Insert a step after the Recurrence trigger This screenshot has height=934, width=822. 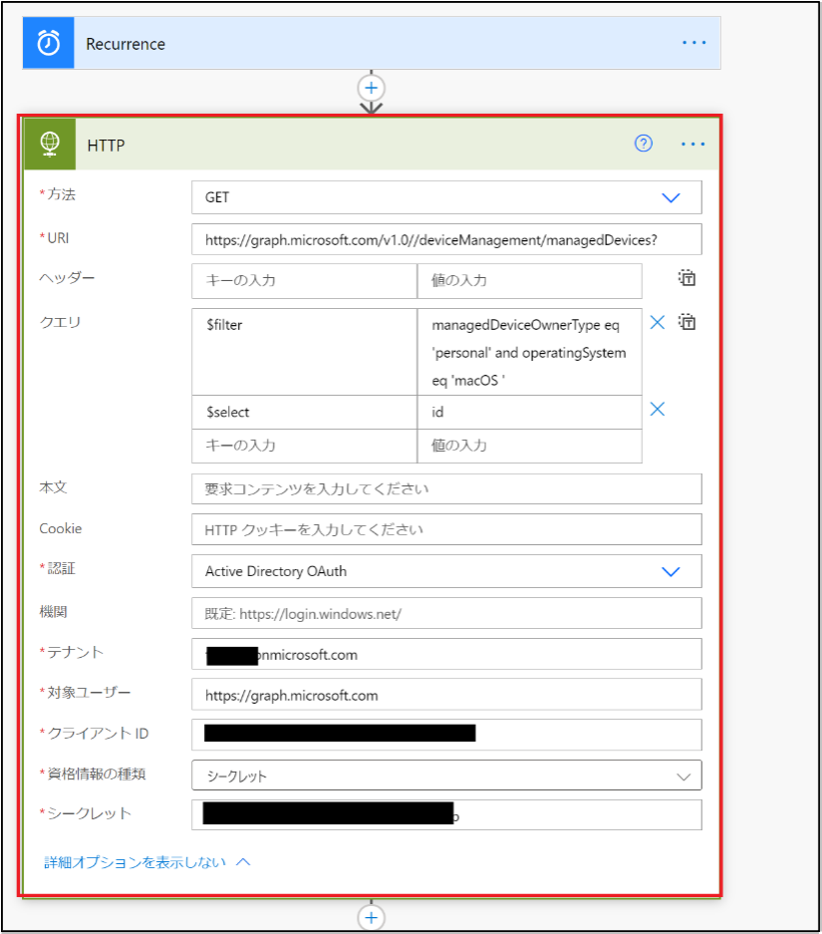371,88
